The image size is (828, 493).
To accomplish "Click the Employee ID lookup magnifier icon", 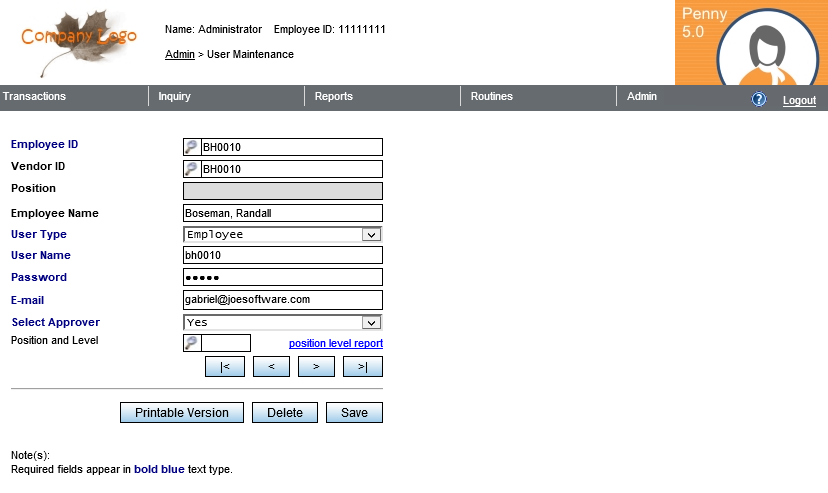I will [192, 147].
